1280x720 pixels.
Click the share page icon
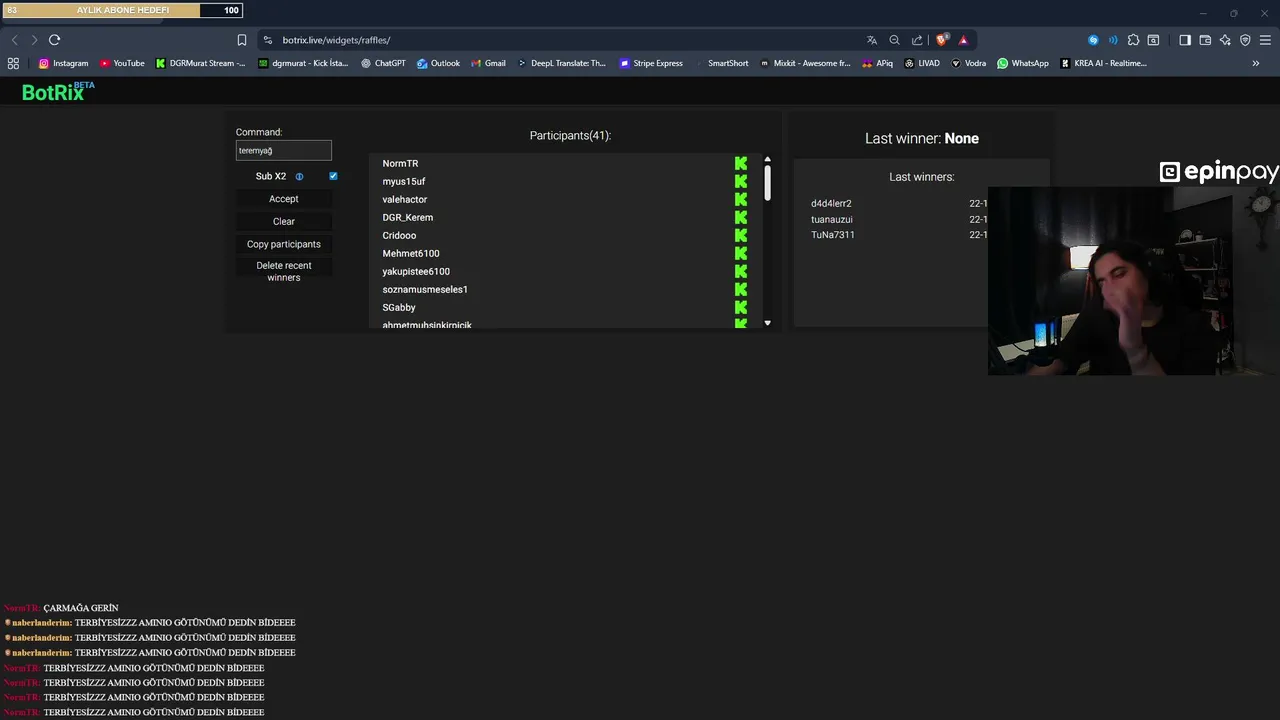tap(917, 40)
